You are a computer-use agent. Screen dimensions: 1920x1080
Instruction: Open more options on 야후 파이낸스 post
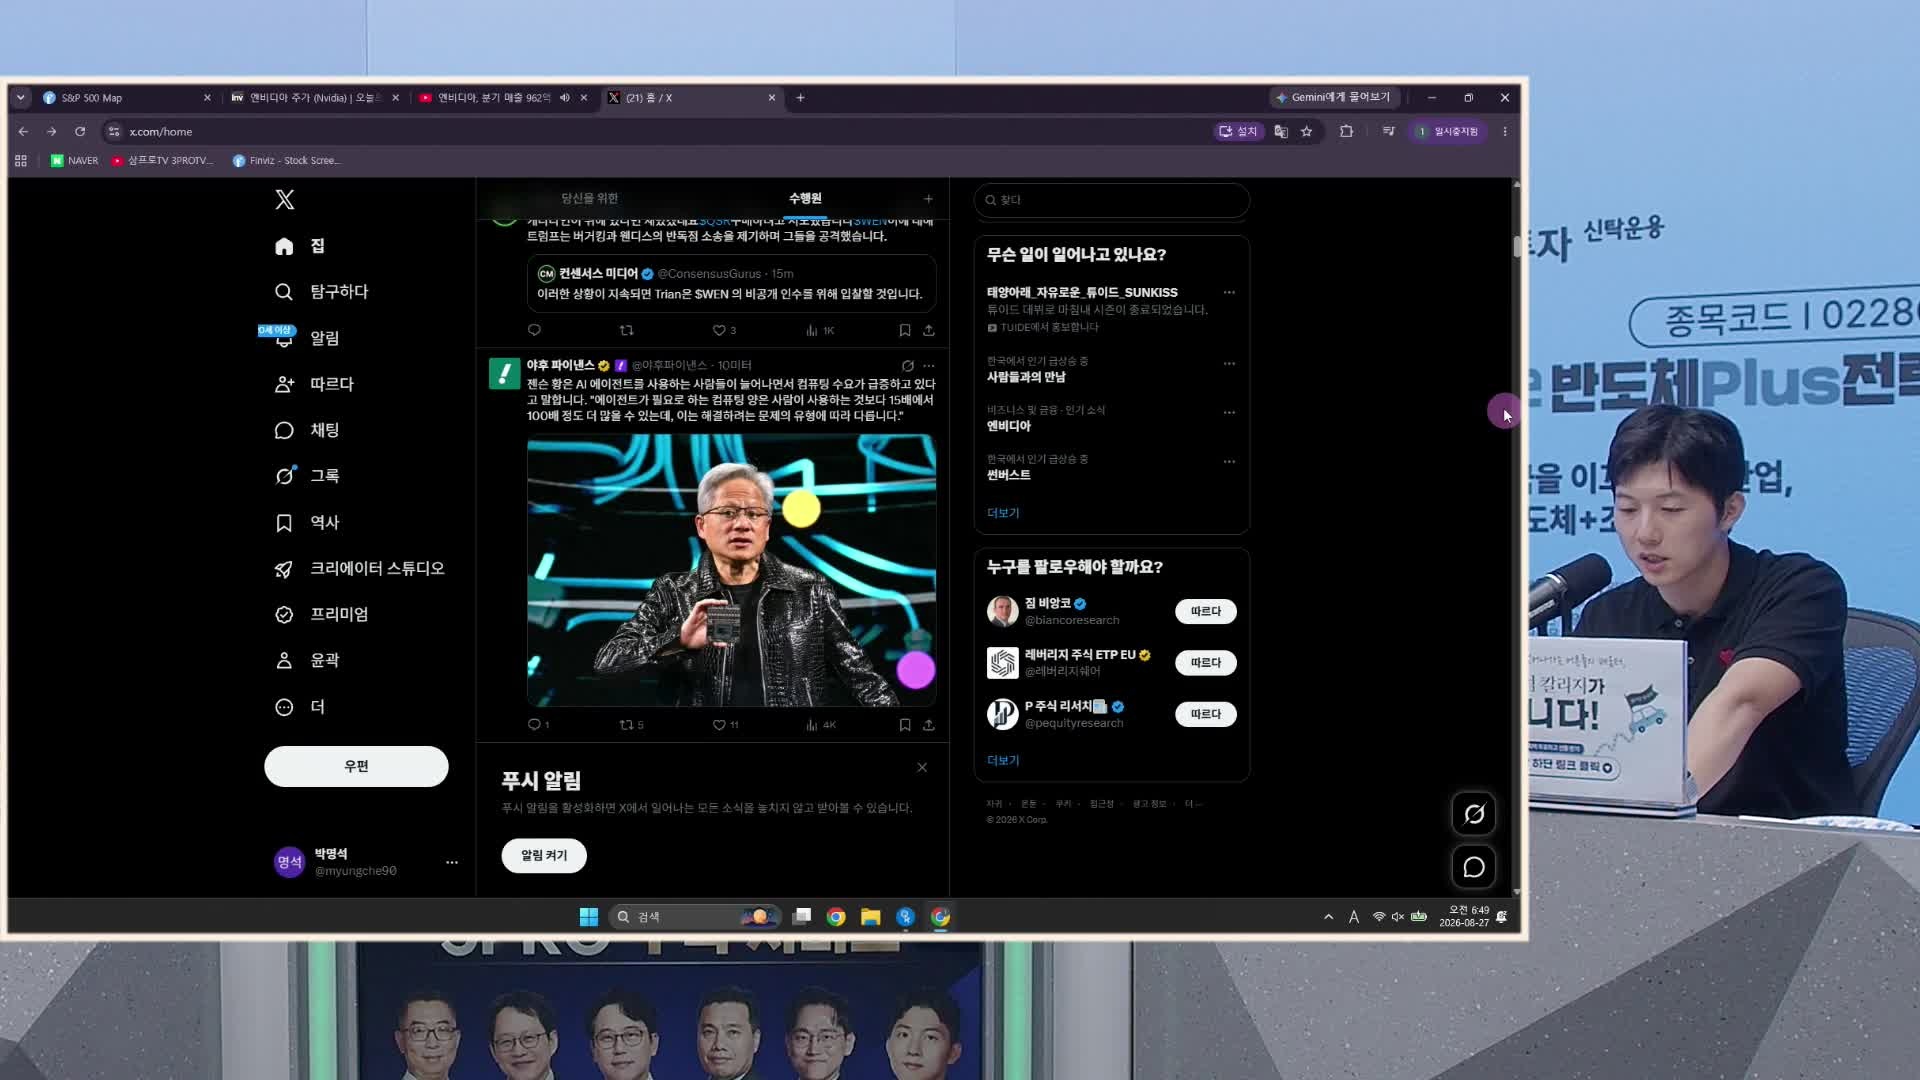tap(929, 366)
